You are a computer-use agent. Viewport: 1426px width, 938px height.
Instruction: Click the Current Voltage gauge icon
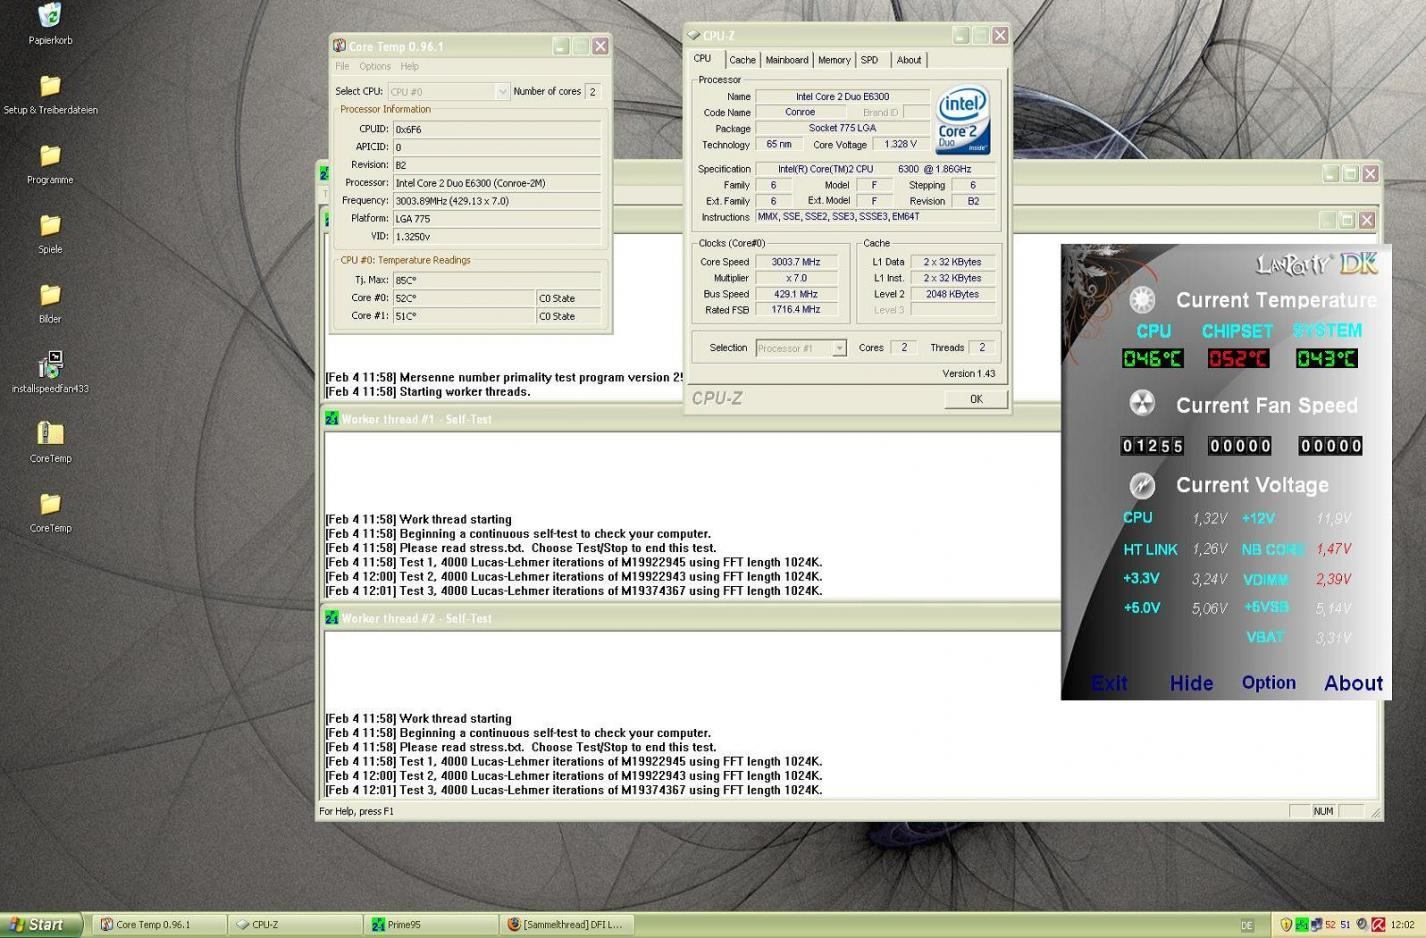tap(1142, 485)
